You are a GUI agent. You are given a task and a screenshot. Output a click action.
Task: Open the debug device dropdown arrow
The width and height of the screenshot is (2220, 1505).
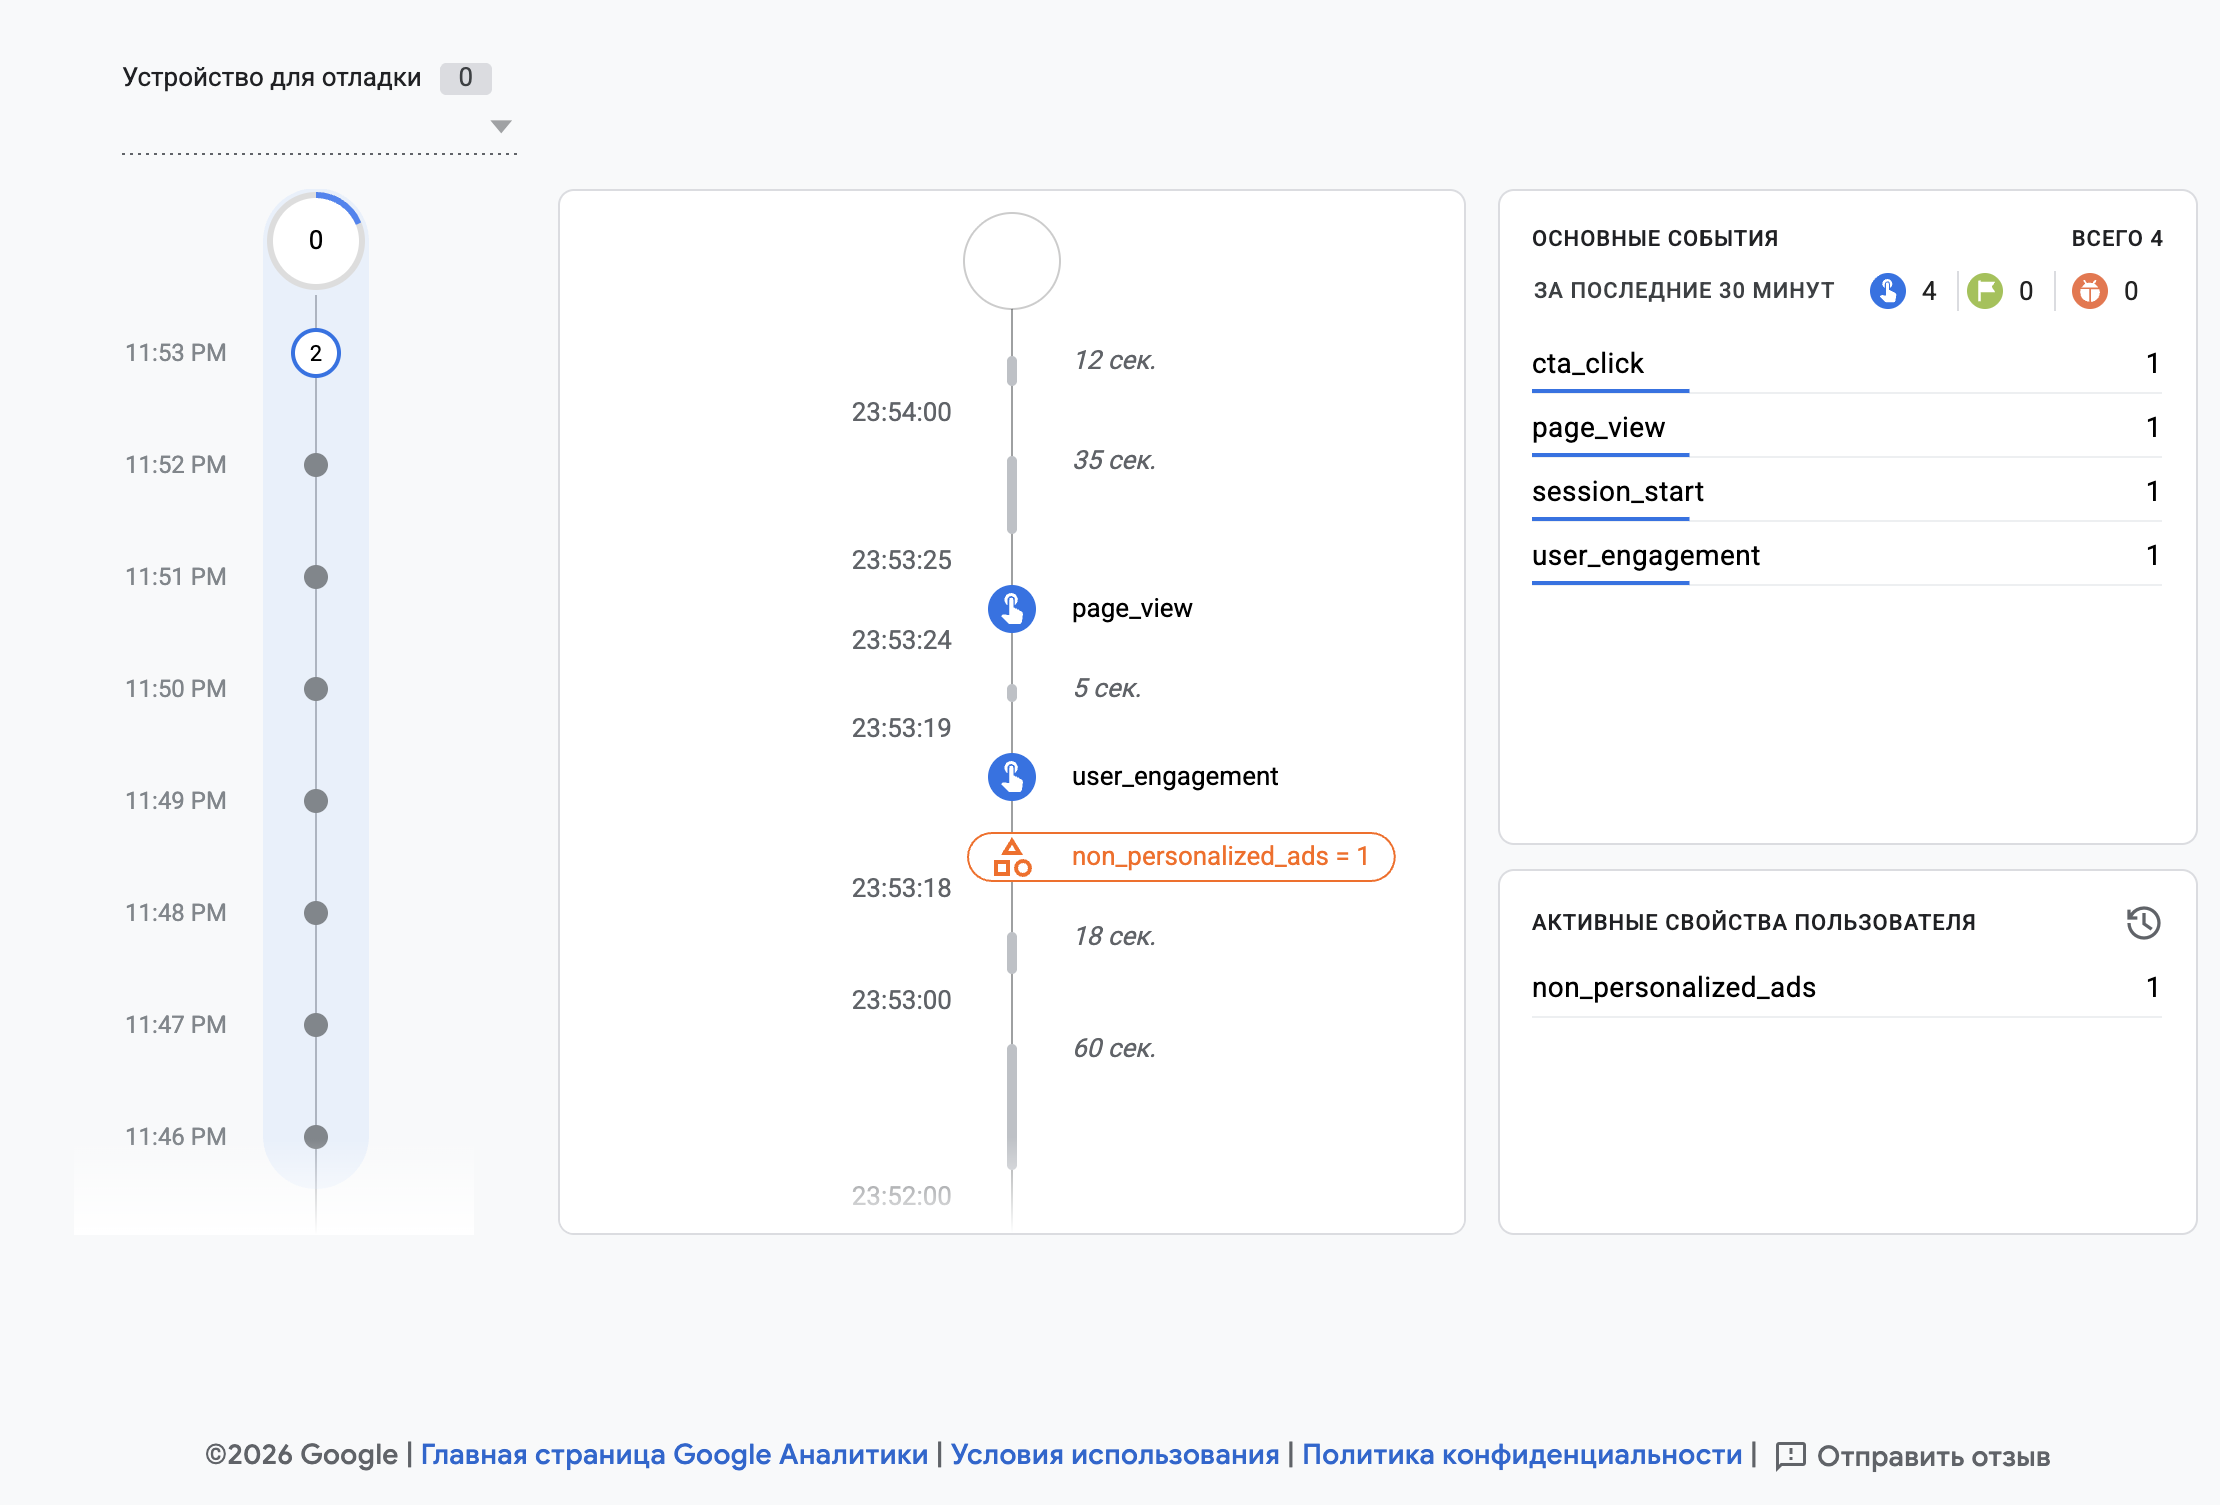501,126
